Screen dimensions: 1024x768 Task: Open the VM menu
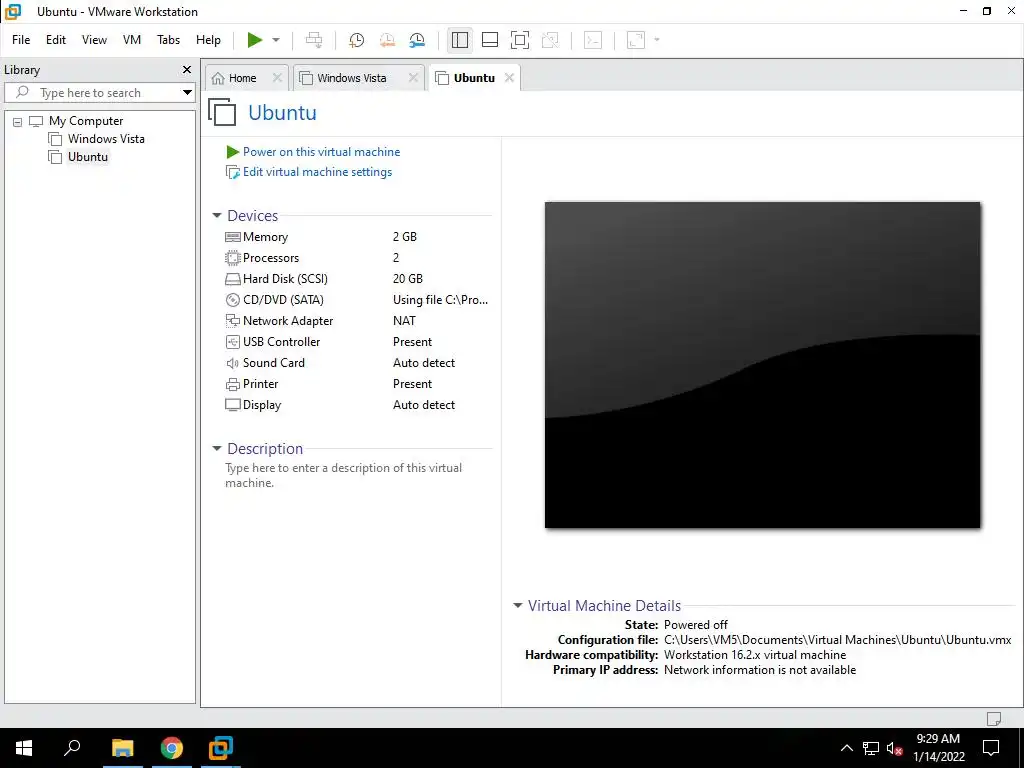coord(132,40)
